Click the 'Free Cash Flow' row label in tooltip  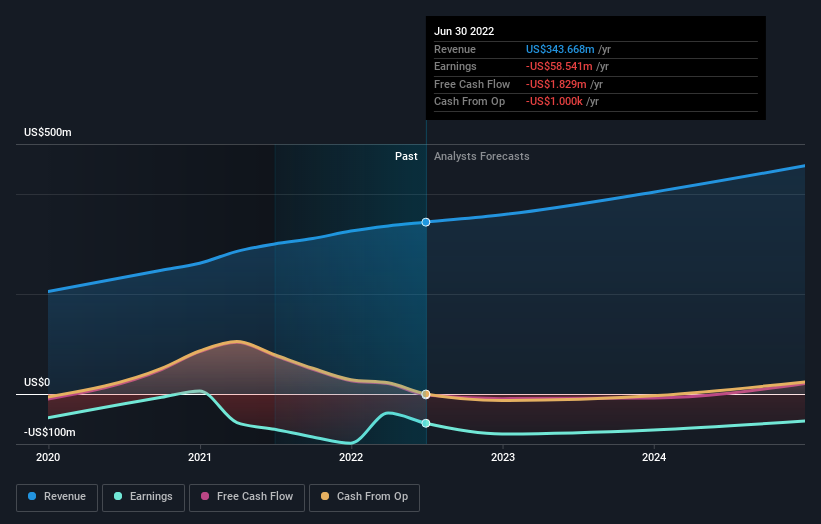click(x=472, y=84)
